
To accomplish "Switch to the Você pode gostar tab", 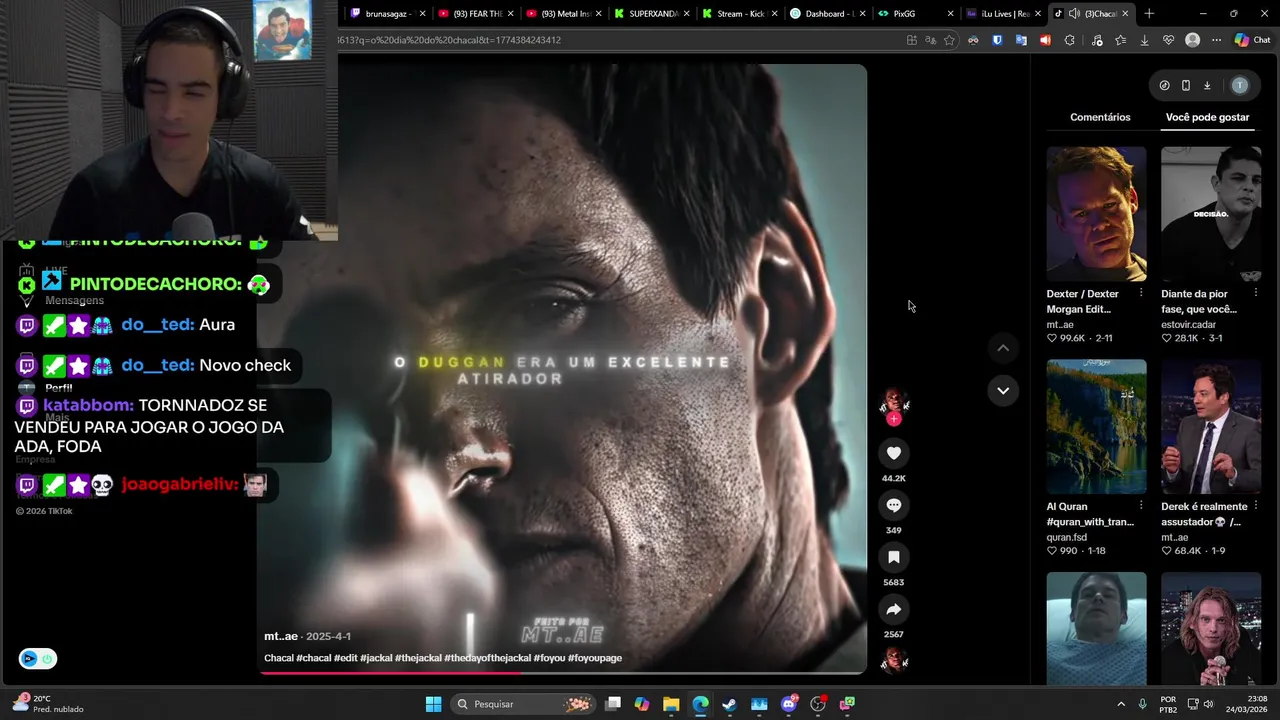I will (1207, 117).
